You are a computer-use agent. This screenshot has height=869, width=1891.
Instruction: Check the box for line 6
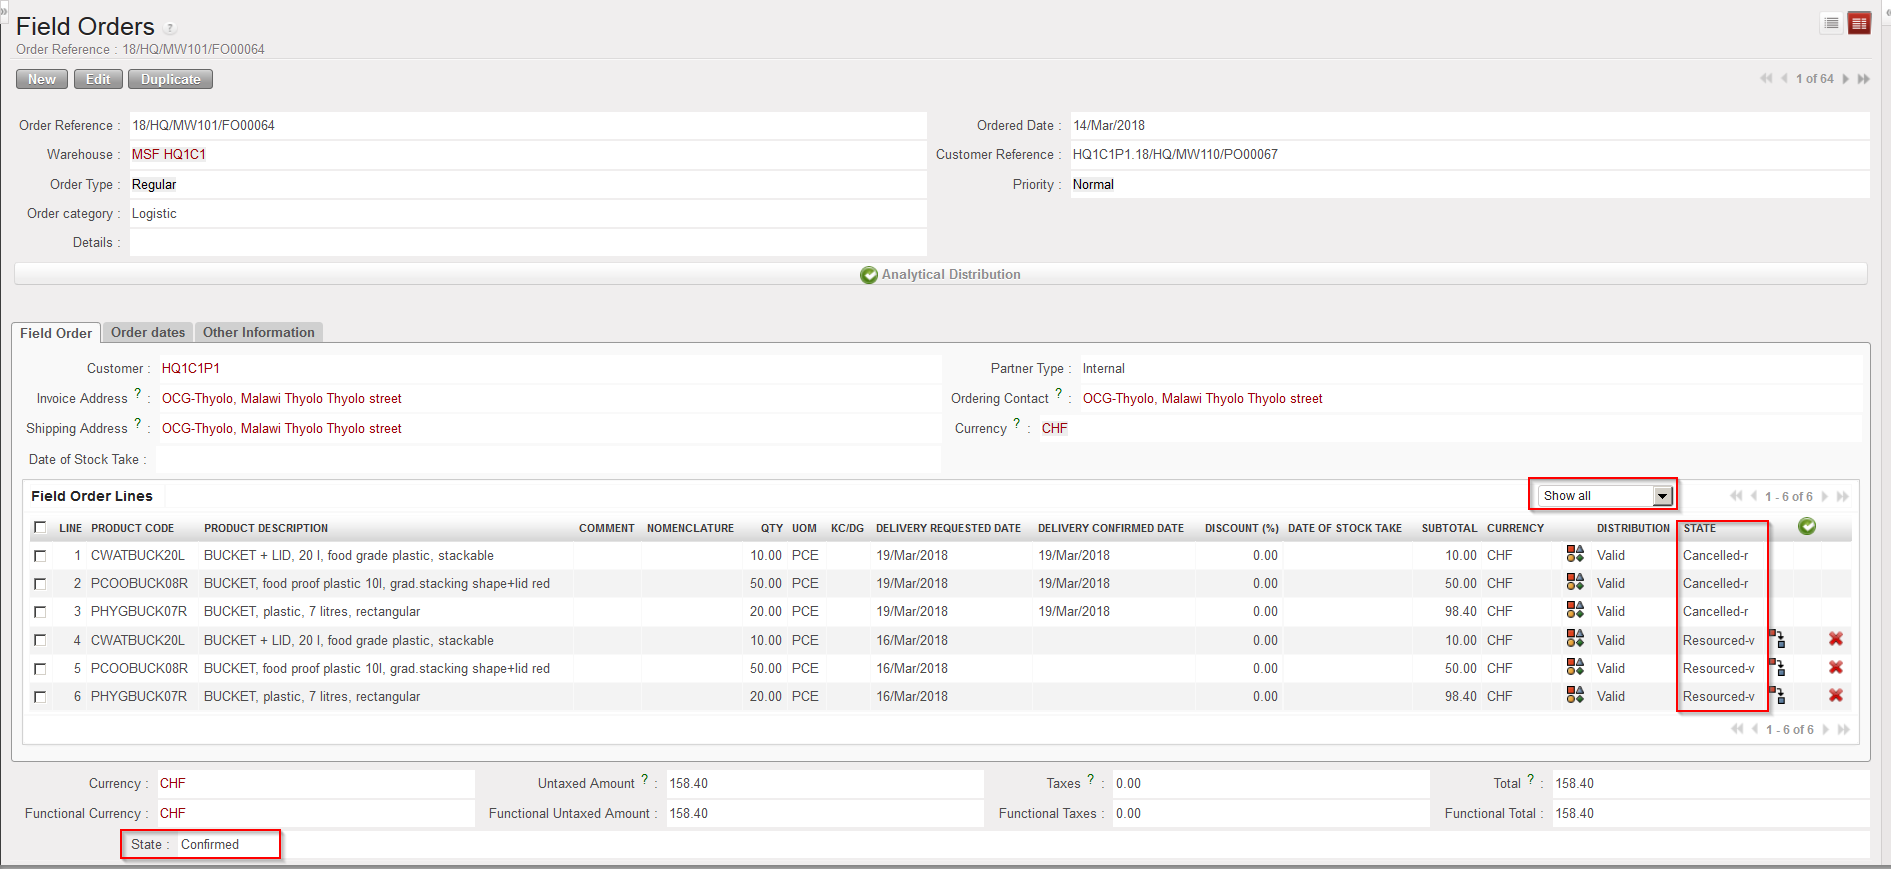tap(40, 697)
